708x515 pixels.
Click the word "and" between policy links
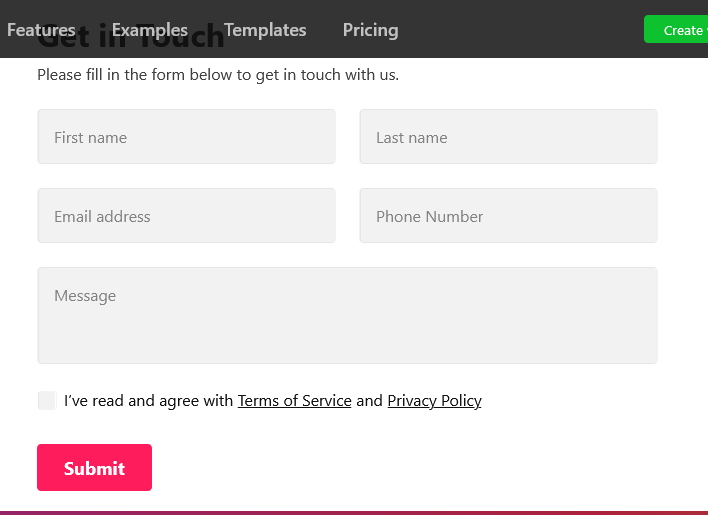click(x=369, y=401)
